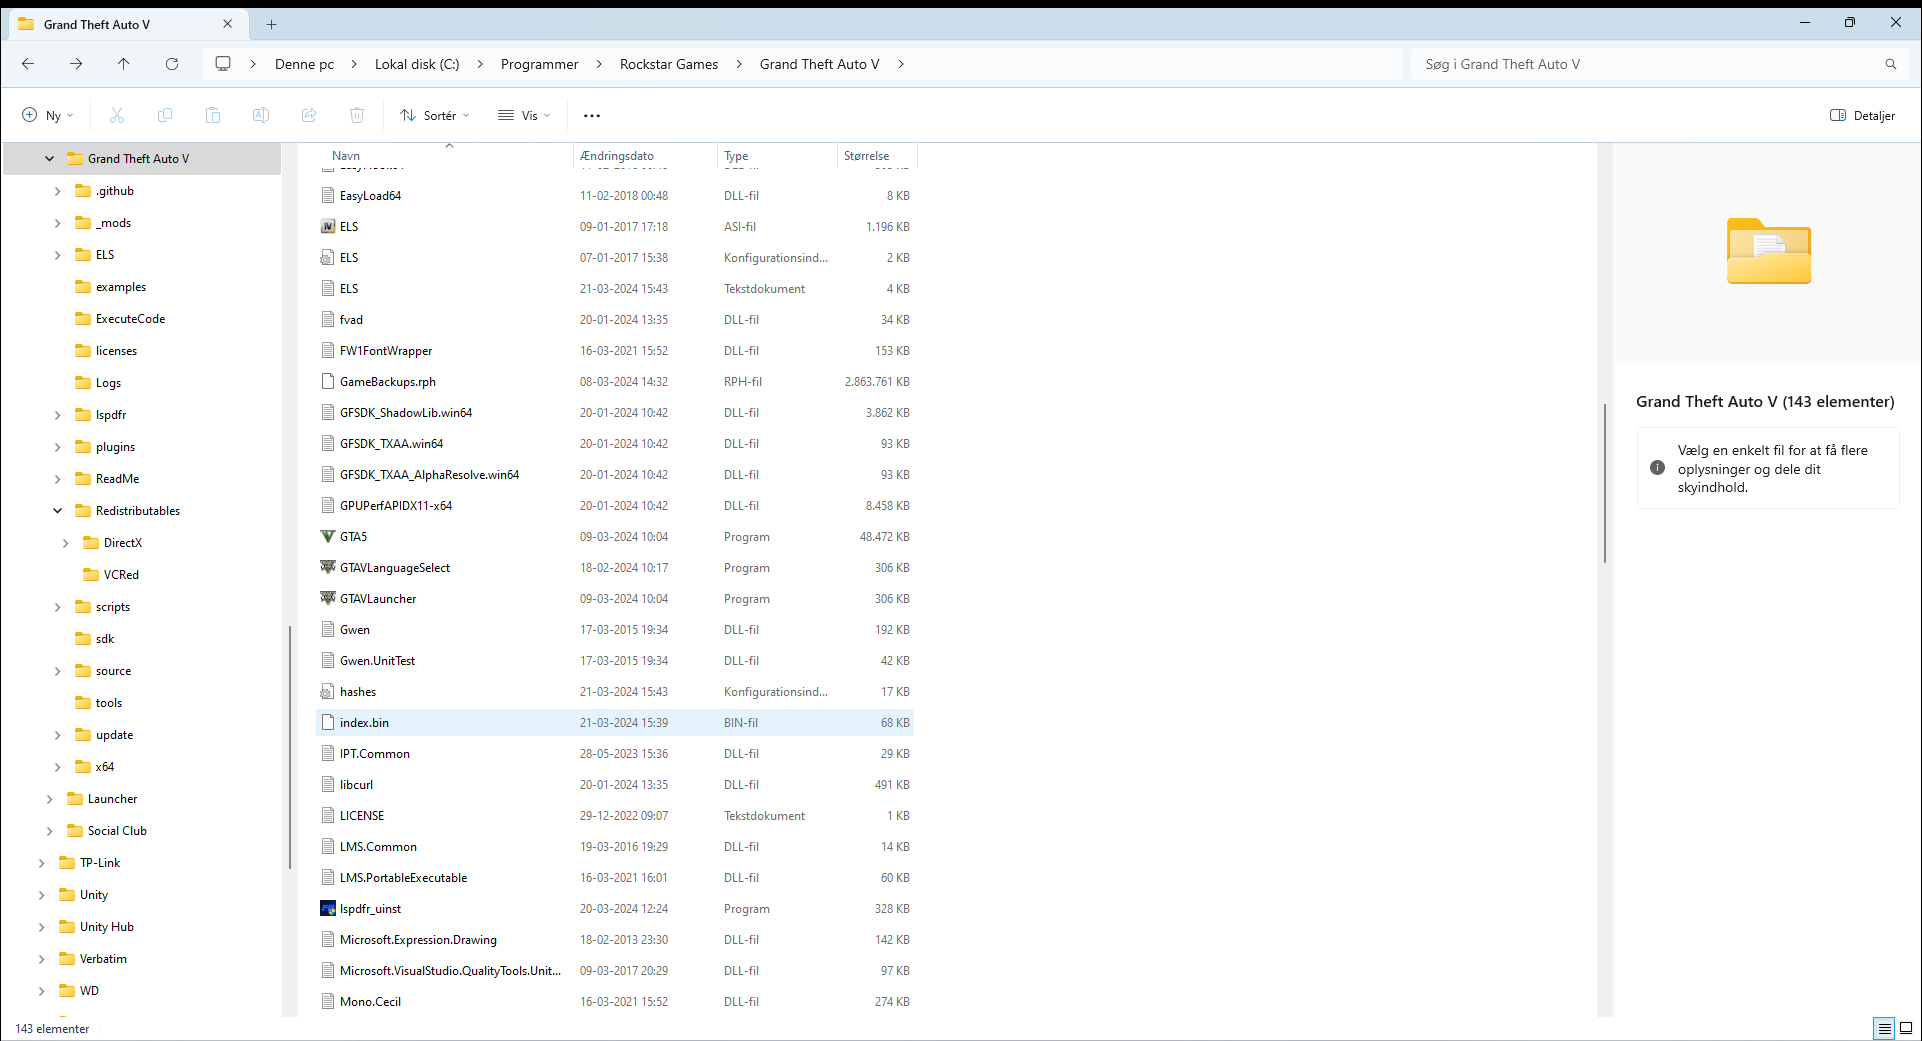Screen dimensions: 1922x1041
Task: Open the Vis view dropdown
Action: (x=525, y=115)
